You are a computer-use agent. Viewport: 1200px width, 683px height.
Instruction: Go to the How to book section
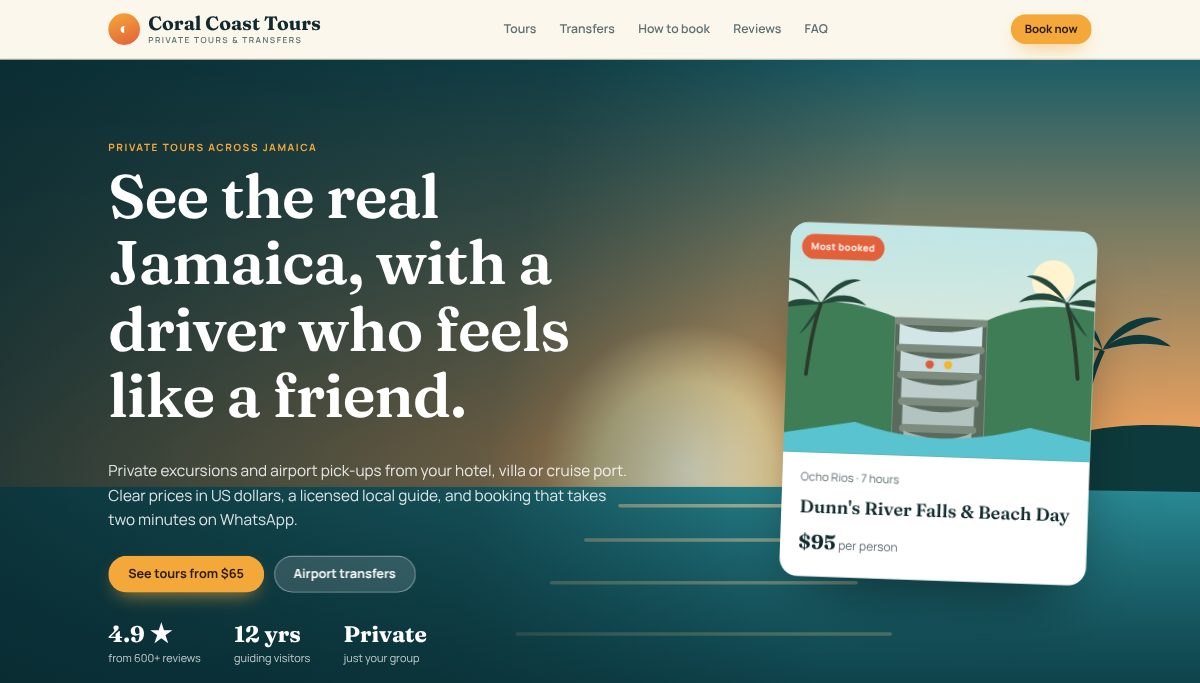pyautogui.click(x=674, y=29)
